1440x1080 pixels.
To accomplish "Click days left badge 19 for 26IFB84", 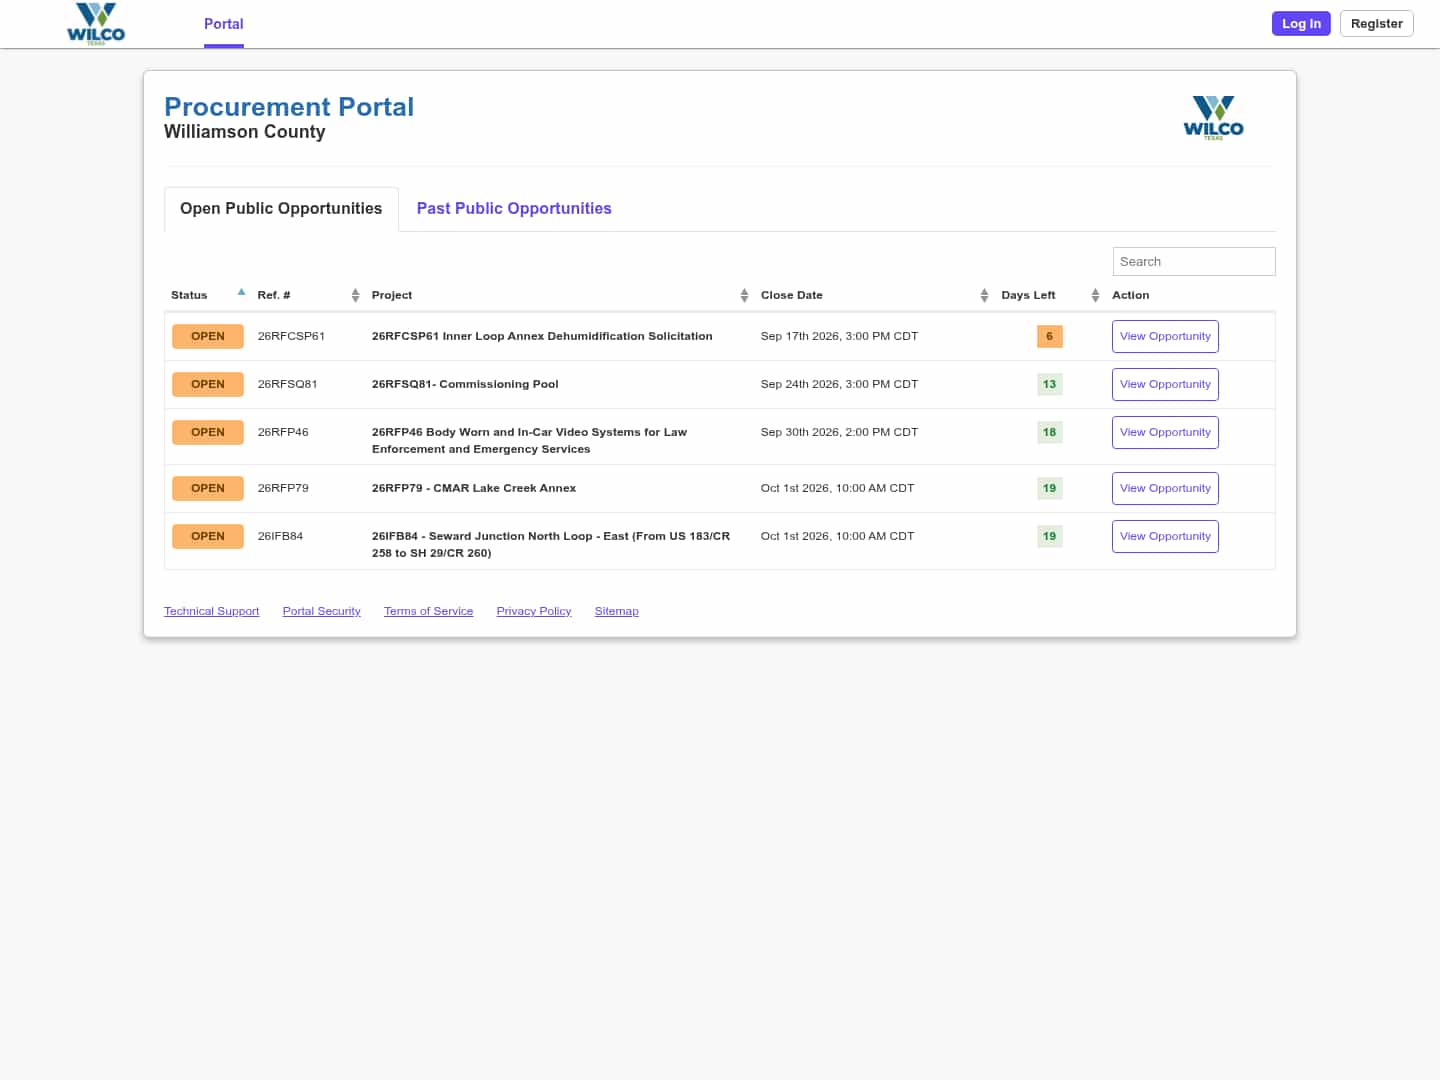I will 1049,537.
